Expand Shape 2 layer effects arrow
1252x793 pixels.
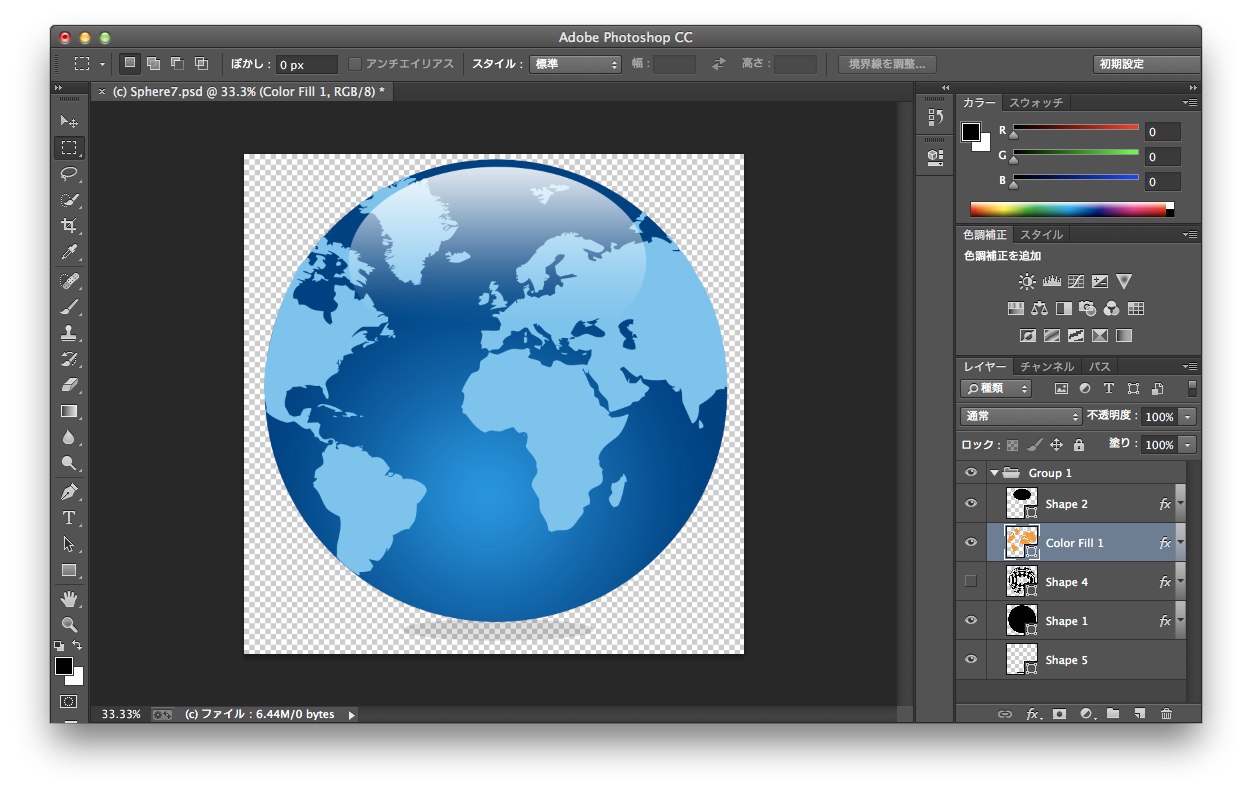1180,504
